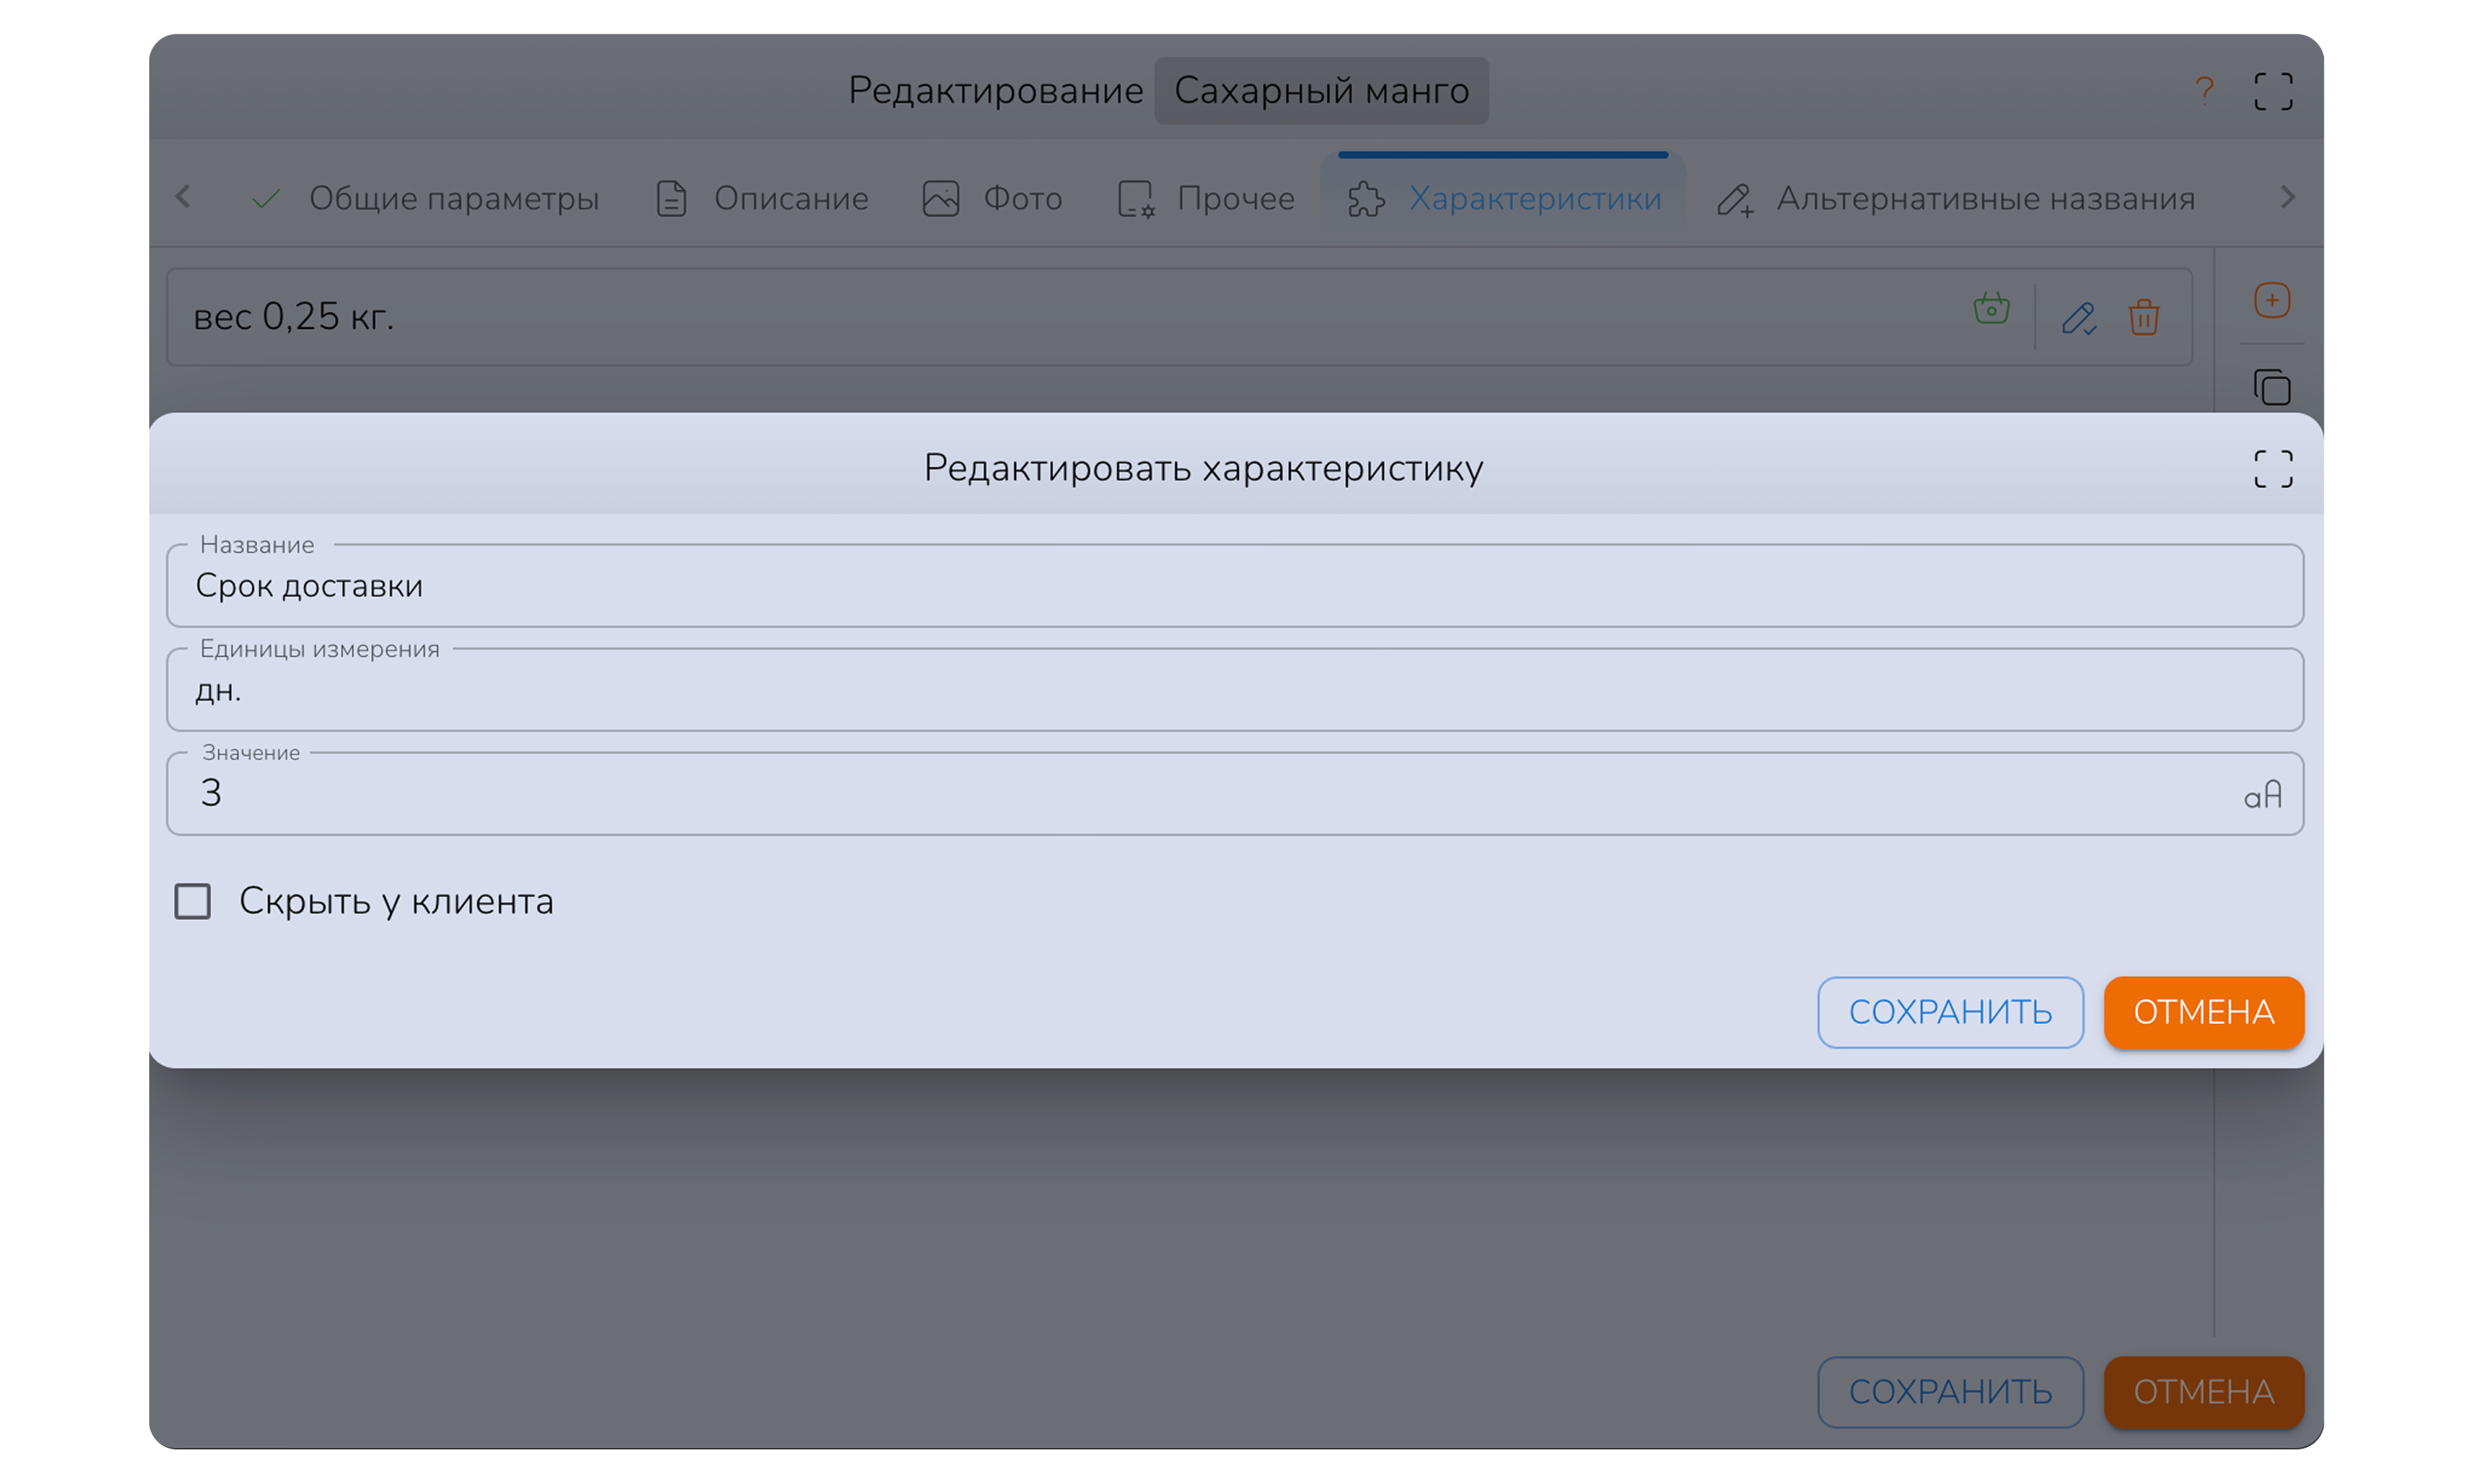2474x1484 pixels.
Task: Delete the вес 0,25 кг. characteristic
Action: point(2143,317)
